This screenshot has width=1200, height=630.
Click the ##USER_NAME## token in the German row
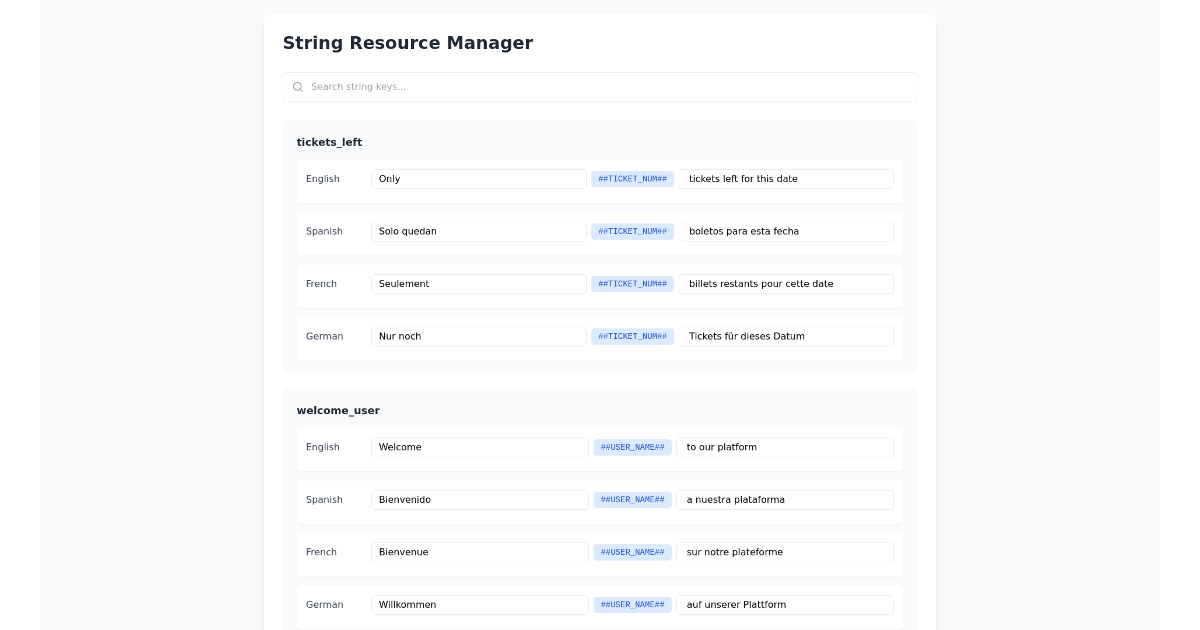pos(632,604)
